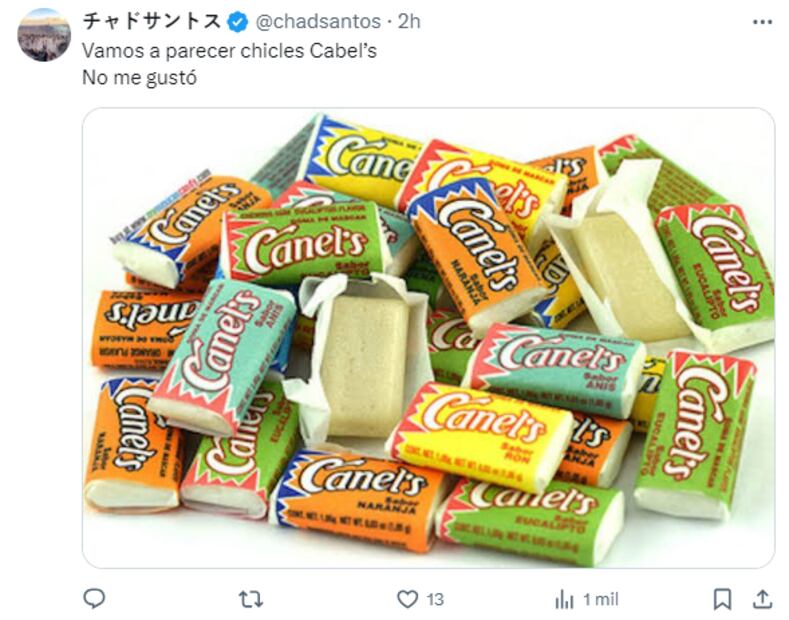Open the Canel's gum photo
This screenshot has height=620, width=789.
pos(428,338)
